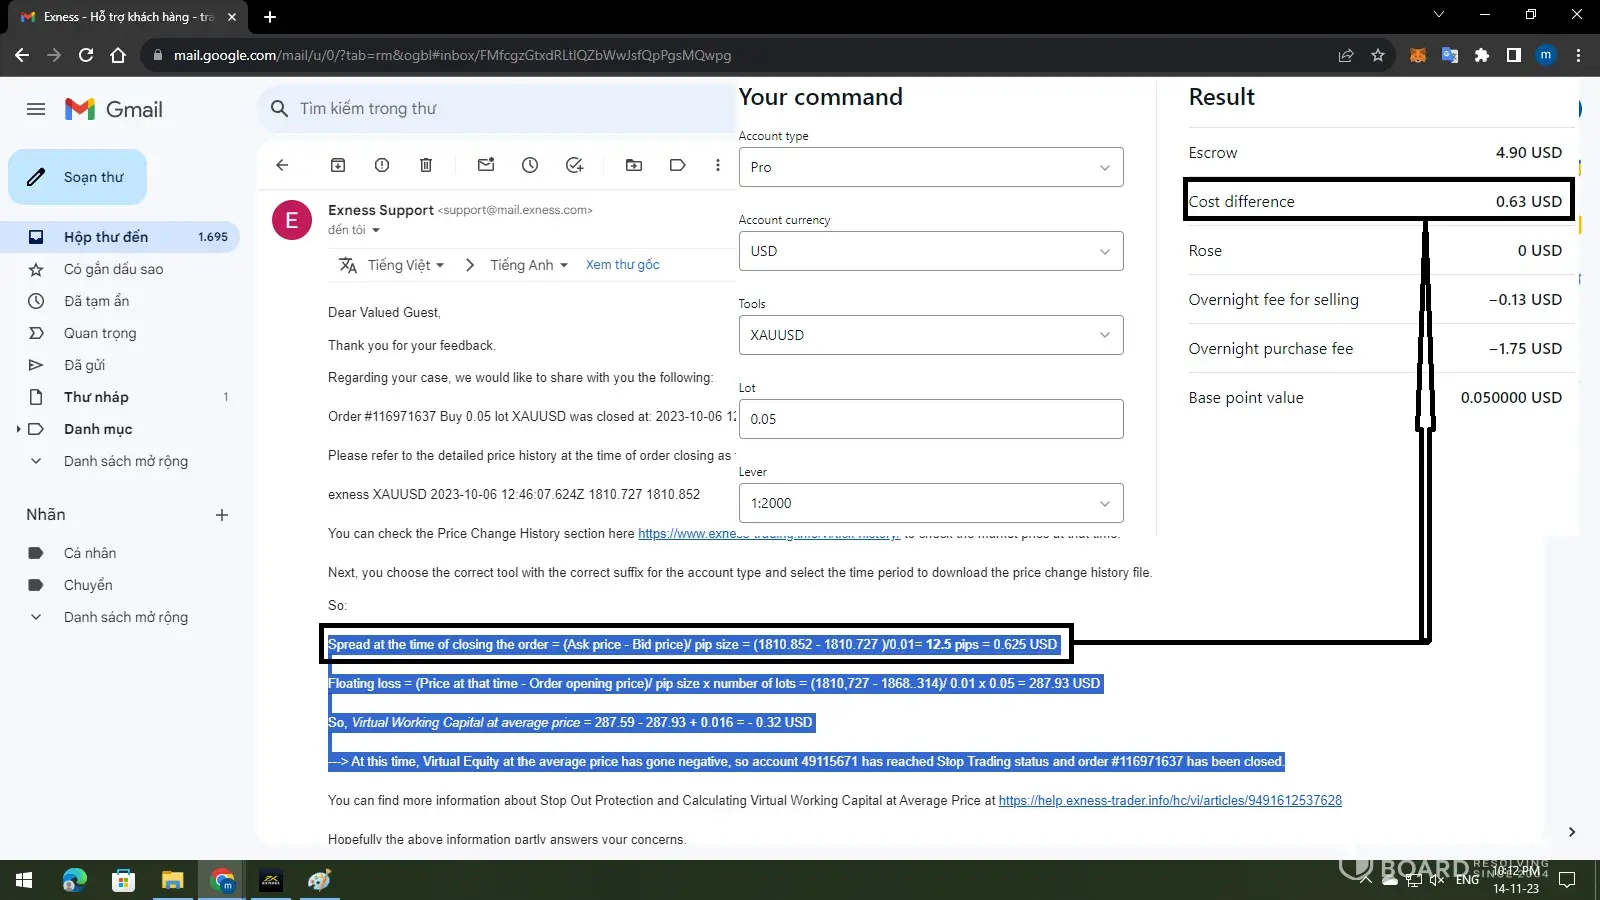Click the report spam icon
Screen dimensions: 1600x900
coord(382,165)
